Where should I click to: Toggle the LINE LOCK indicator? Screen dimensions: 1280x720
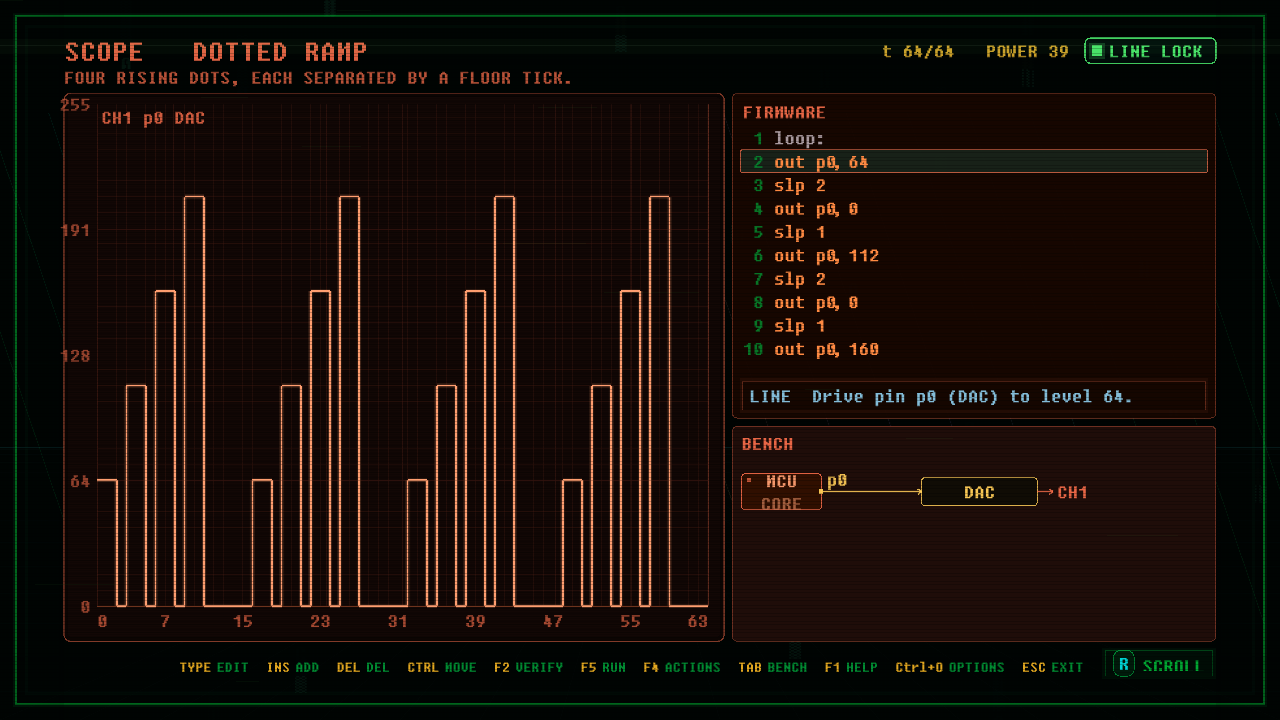(1150, 51)
